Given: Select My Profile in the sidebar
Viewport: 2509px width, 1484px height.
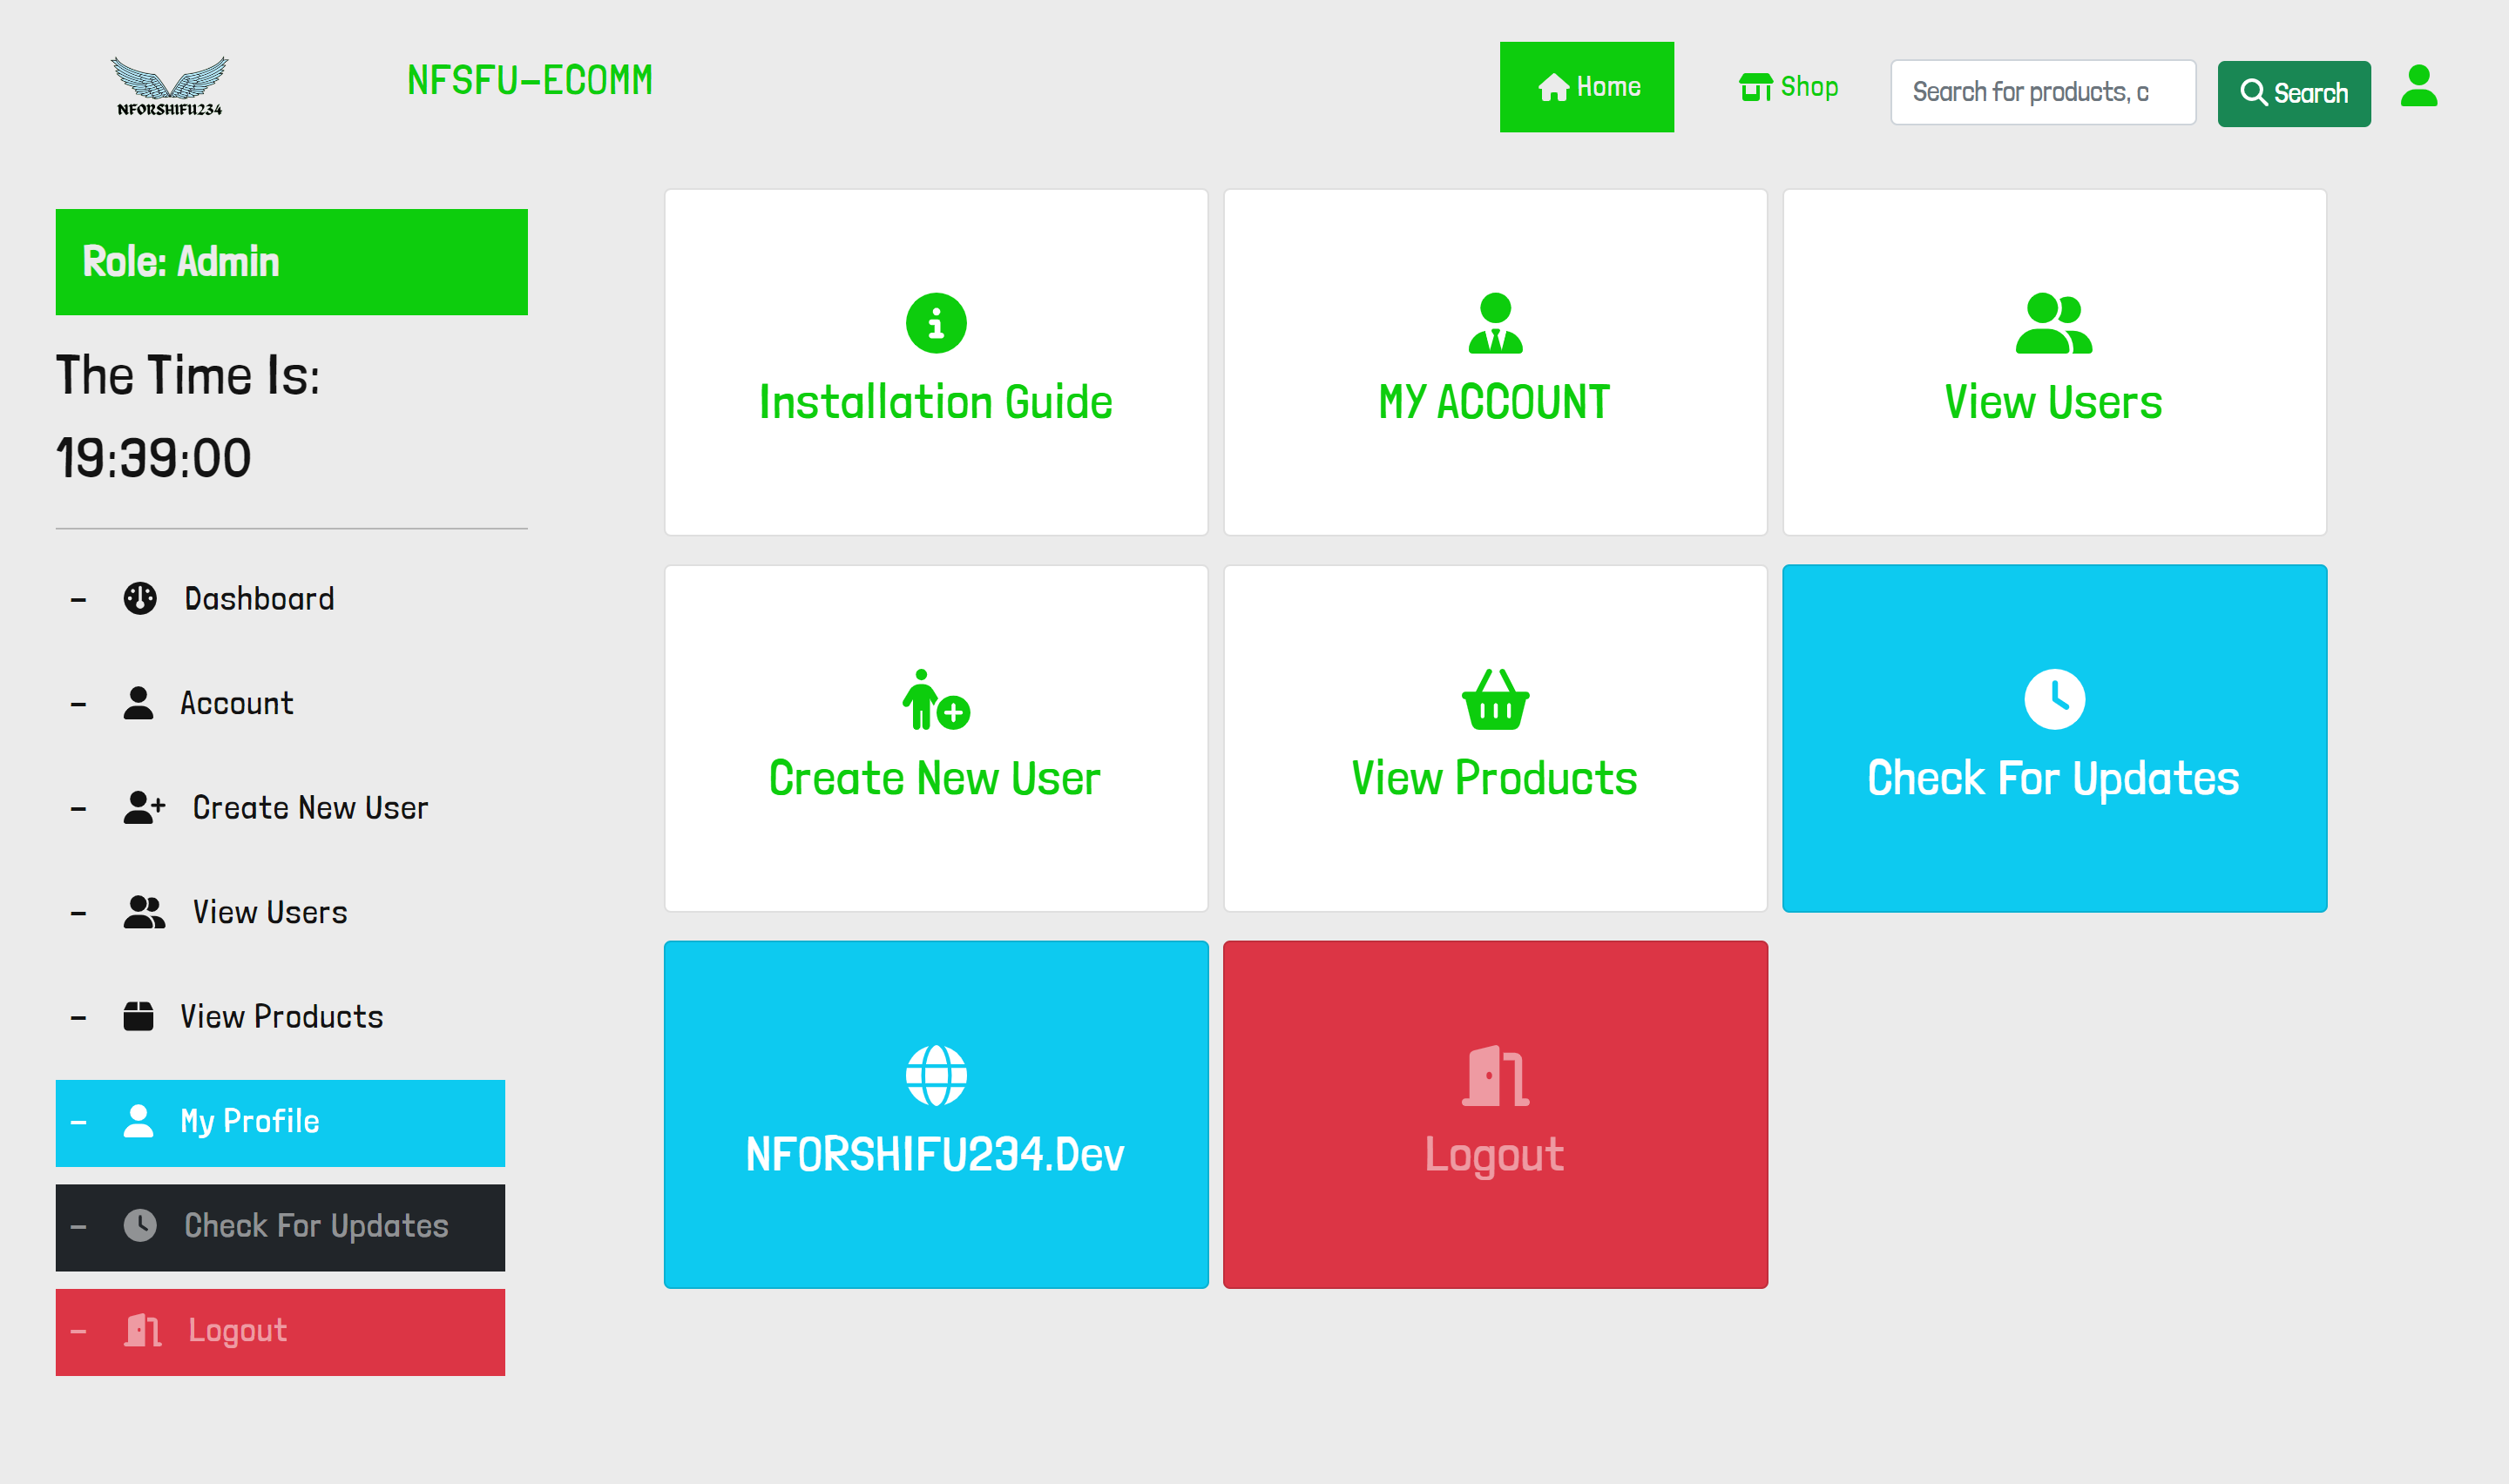Looking at the screenshot, I should [249, 1122].
